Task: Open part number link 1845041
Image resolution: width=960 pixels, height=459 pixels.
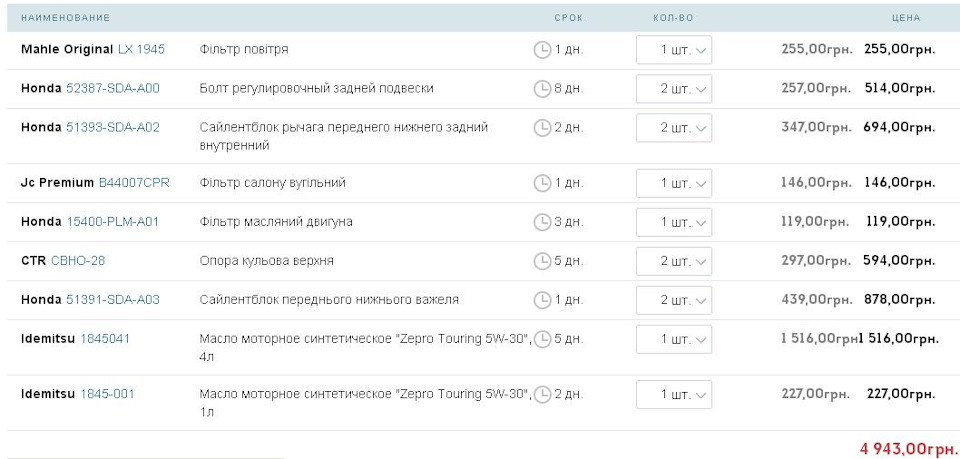Action: click(x=105, y=338)
